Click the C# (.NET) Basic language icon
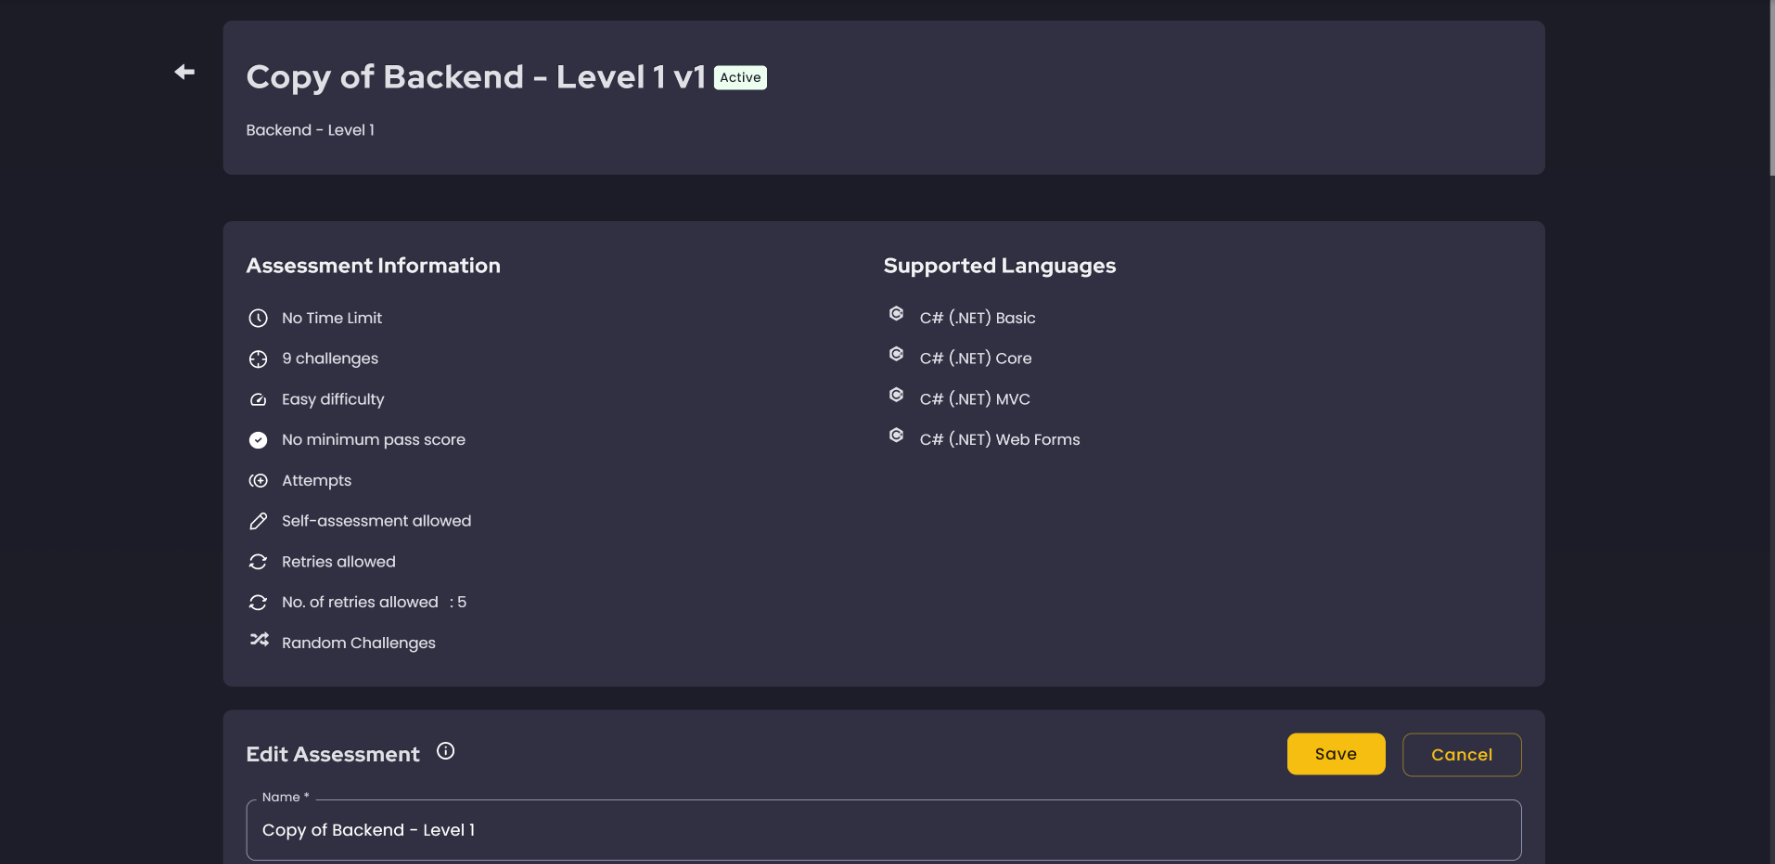 tap(896, 314)
